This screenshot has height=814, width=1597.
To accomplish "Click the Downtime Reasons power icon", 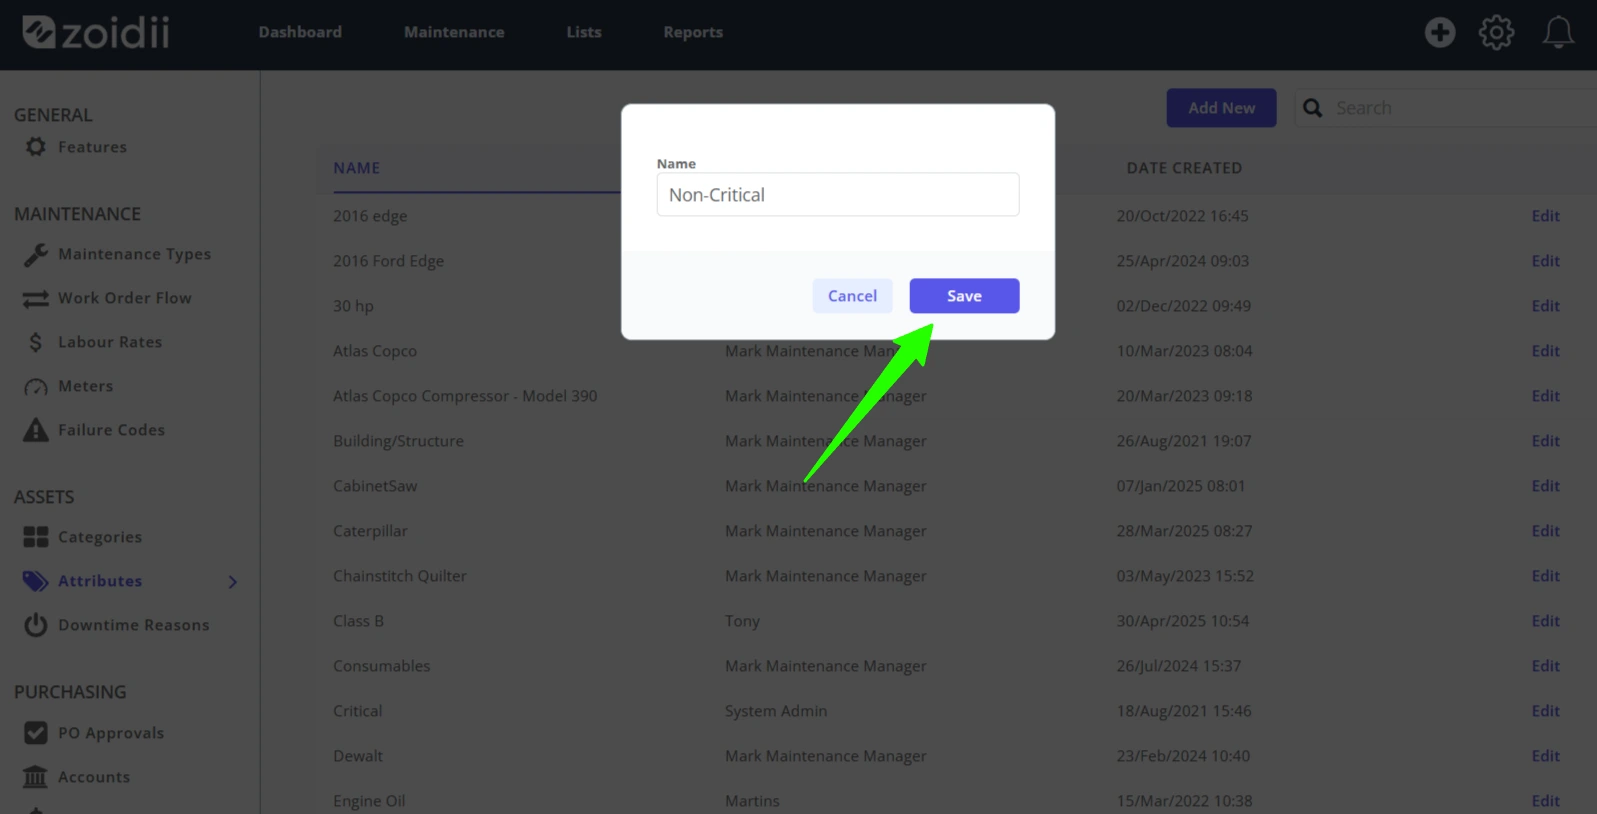I will [x=36, y=625].
